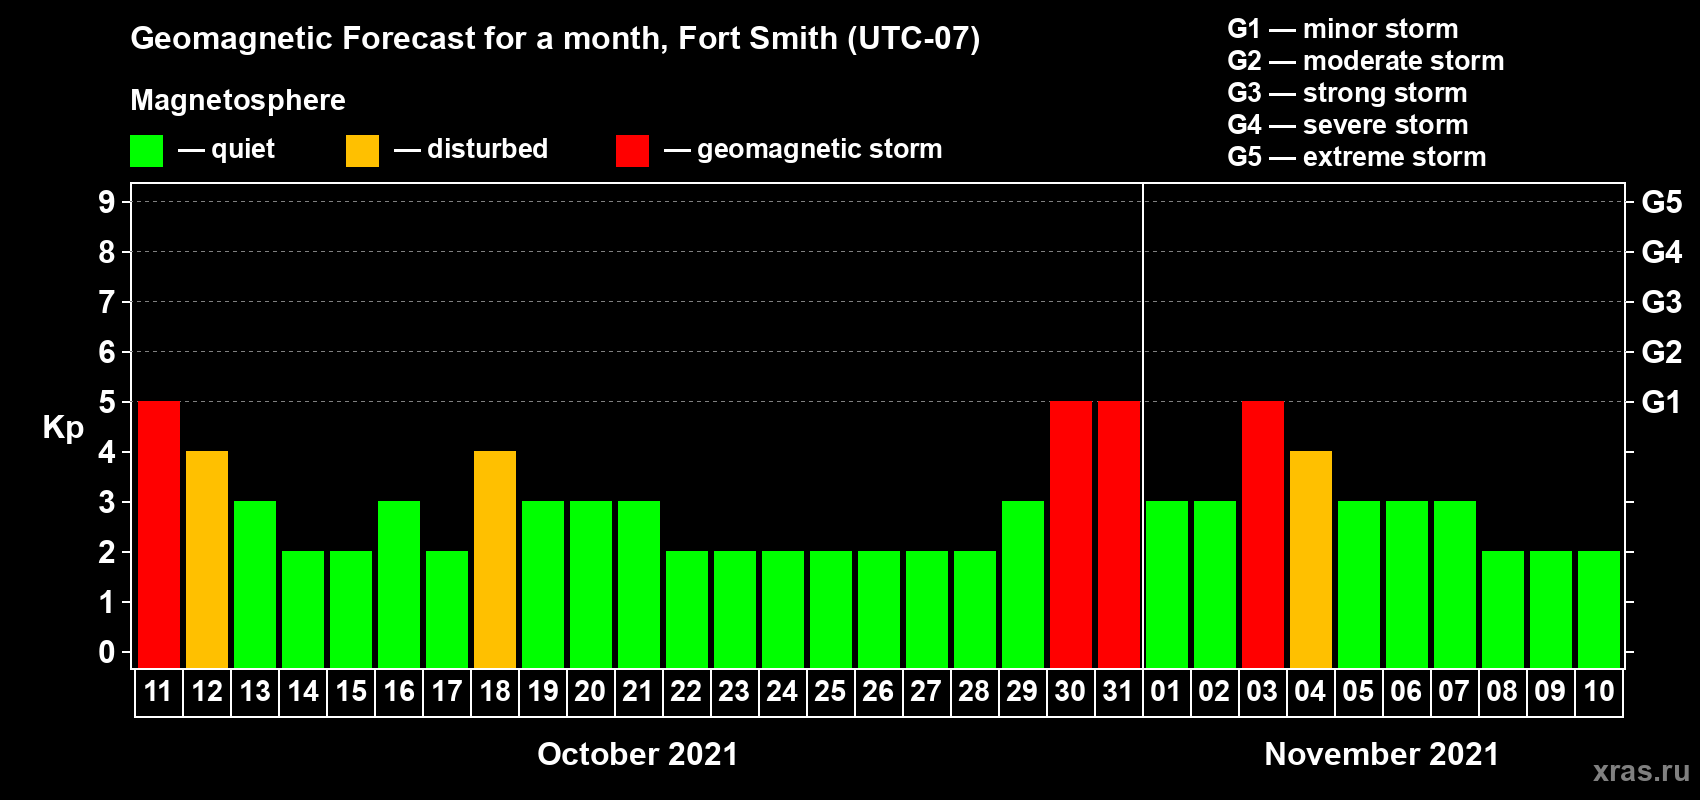
Task: Click the 'G5 — extreme storm' legend line
Action: [1357, 157]
